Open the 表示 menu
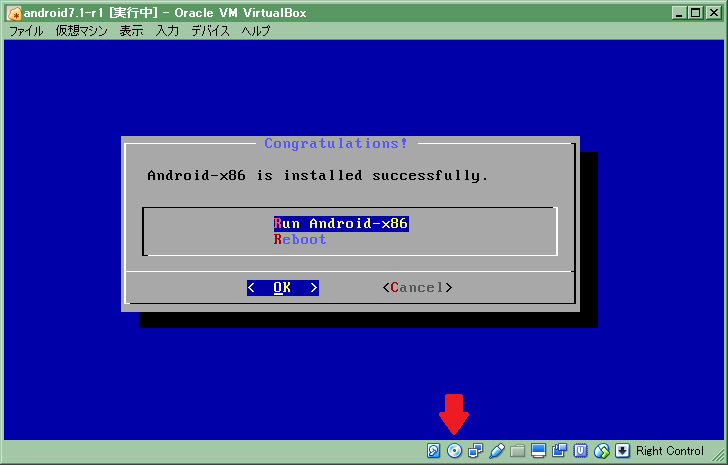This screenshot has width=728, height=465. click(131, 31)
